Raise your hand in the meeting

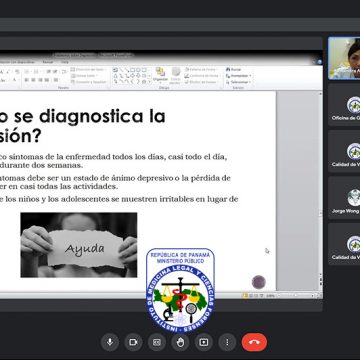180,342
